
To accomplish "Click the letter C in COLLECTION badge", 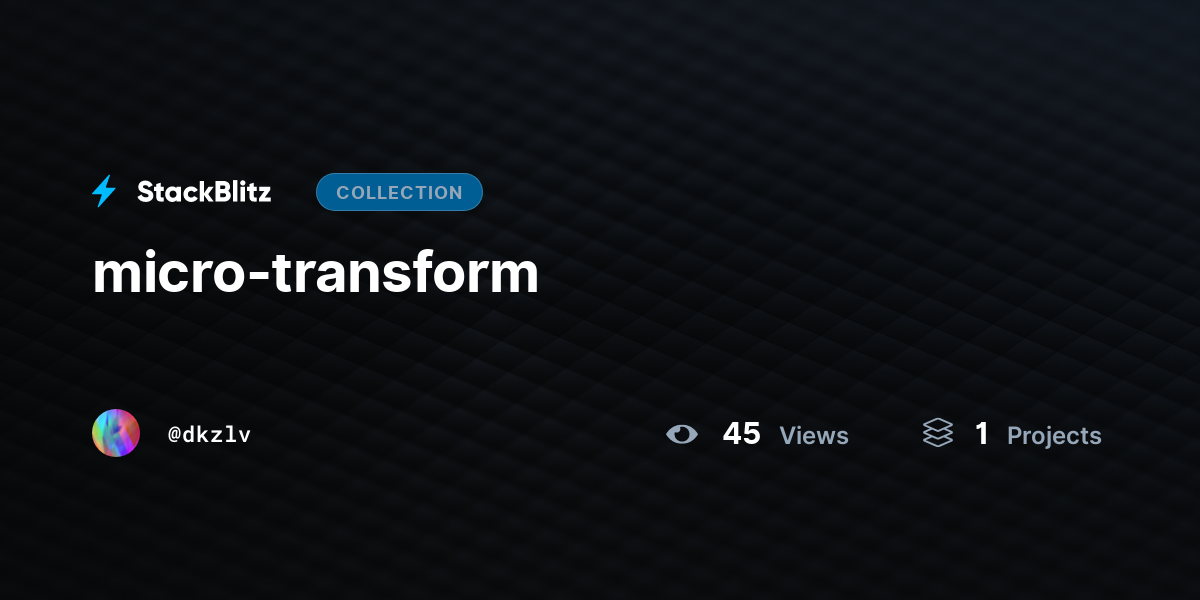I will [343, 192].
